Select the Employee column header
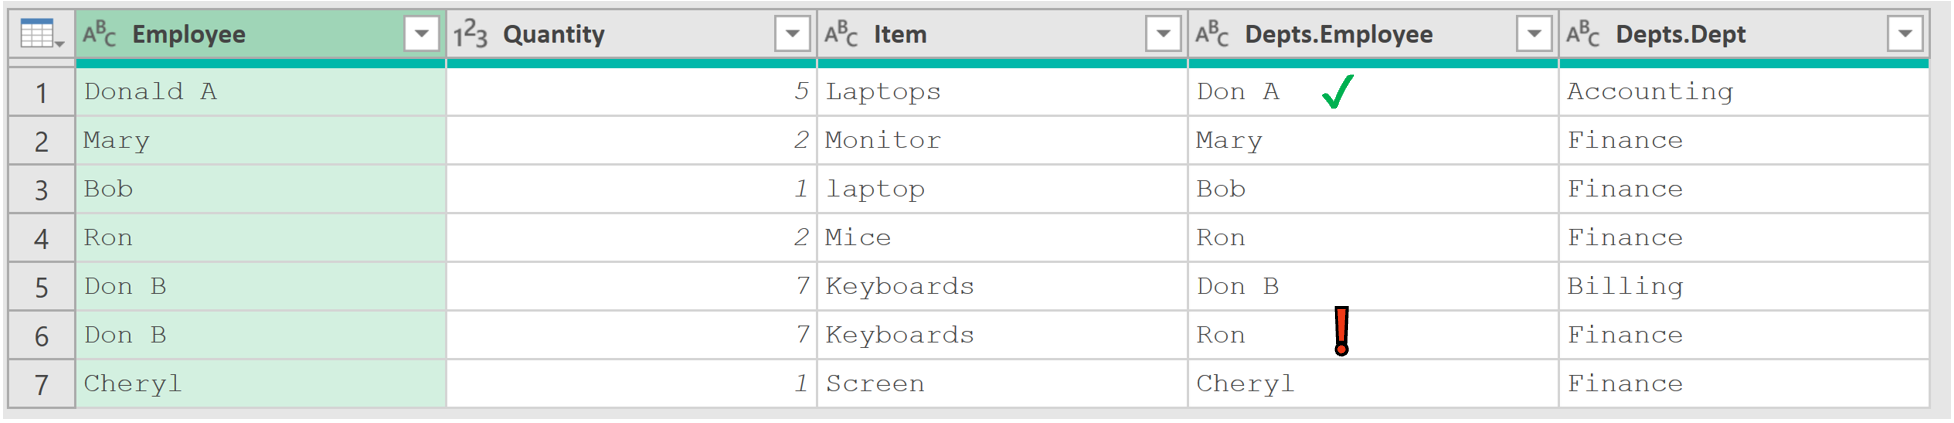The image size is (1954, 423). (x=260, y=34)
